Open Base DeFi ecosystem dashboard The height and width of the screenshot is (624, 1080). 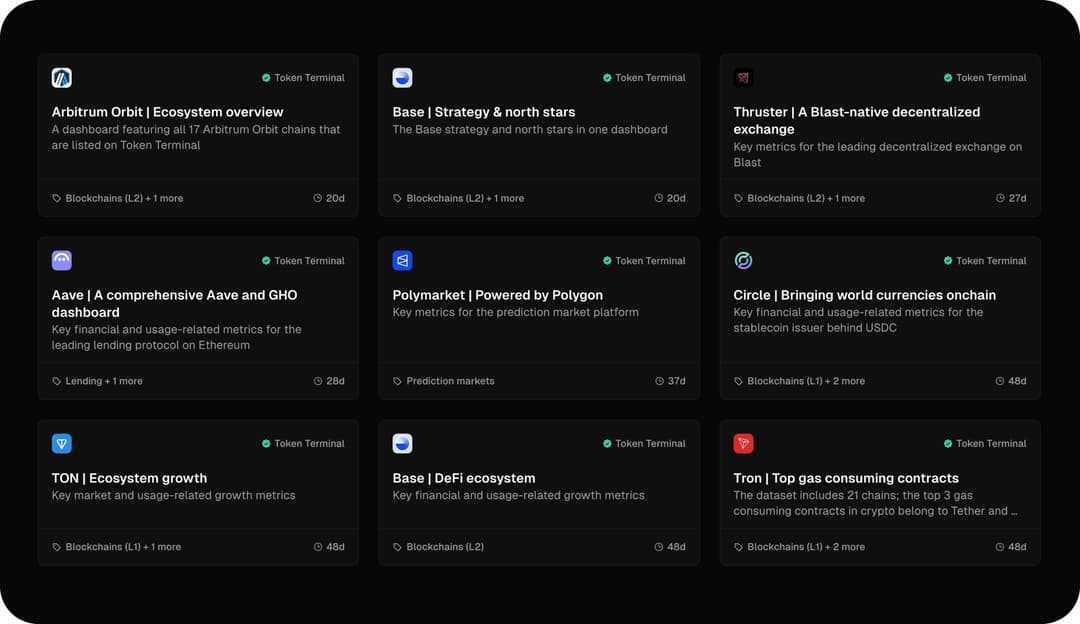(x=464, y=478)
